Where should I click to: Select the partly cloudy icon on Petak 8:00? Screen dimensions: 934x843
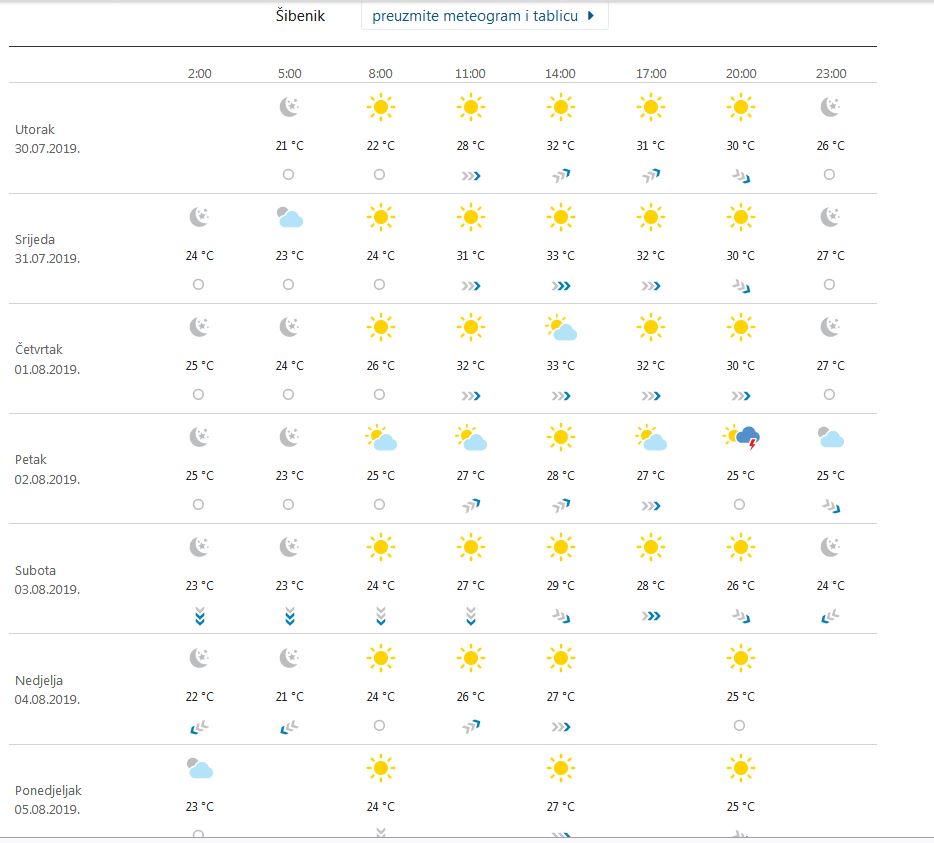pyautogui.click(x=380, y=437)
